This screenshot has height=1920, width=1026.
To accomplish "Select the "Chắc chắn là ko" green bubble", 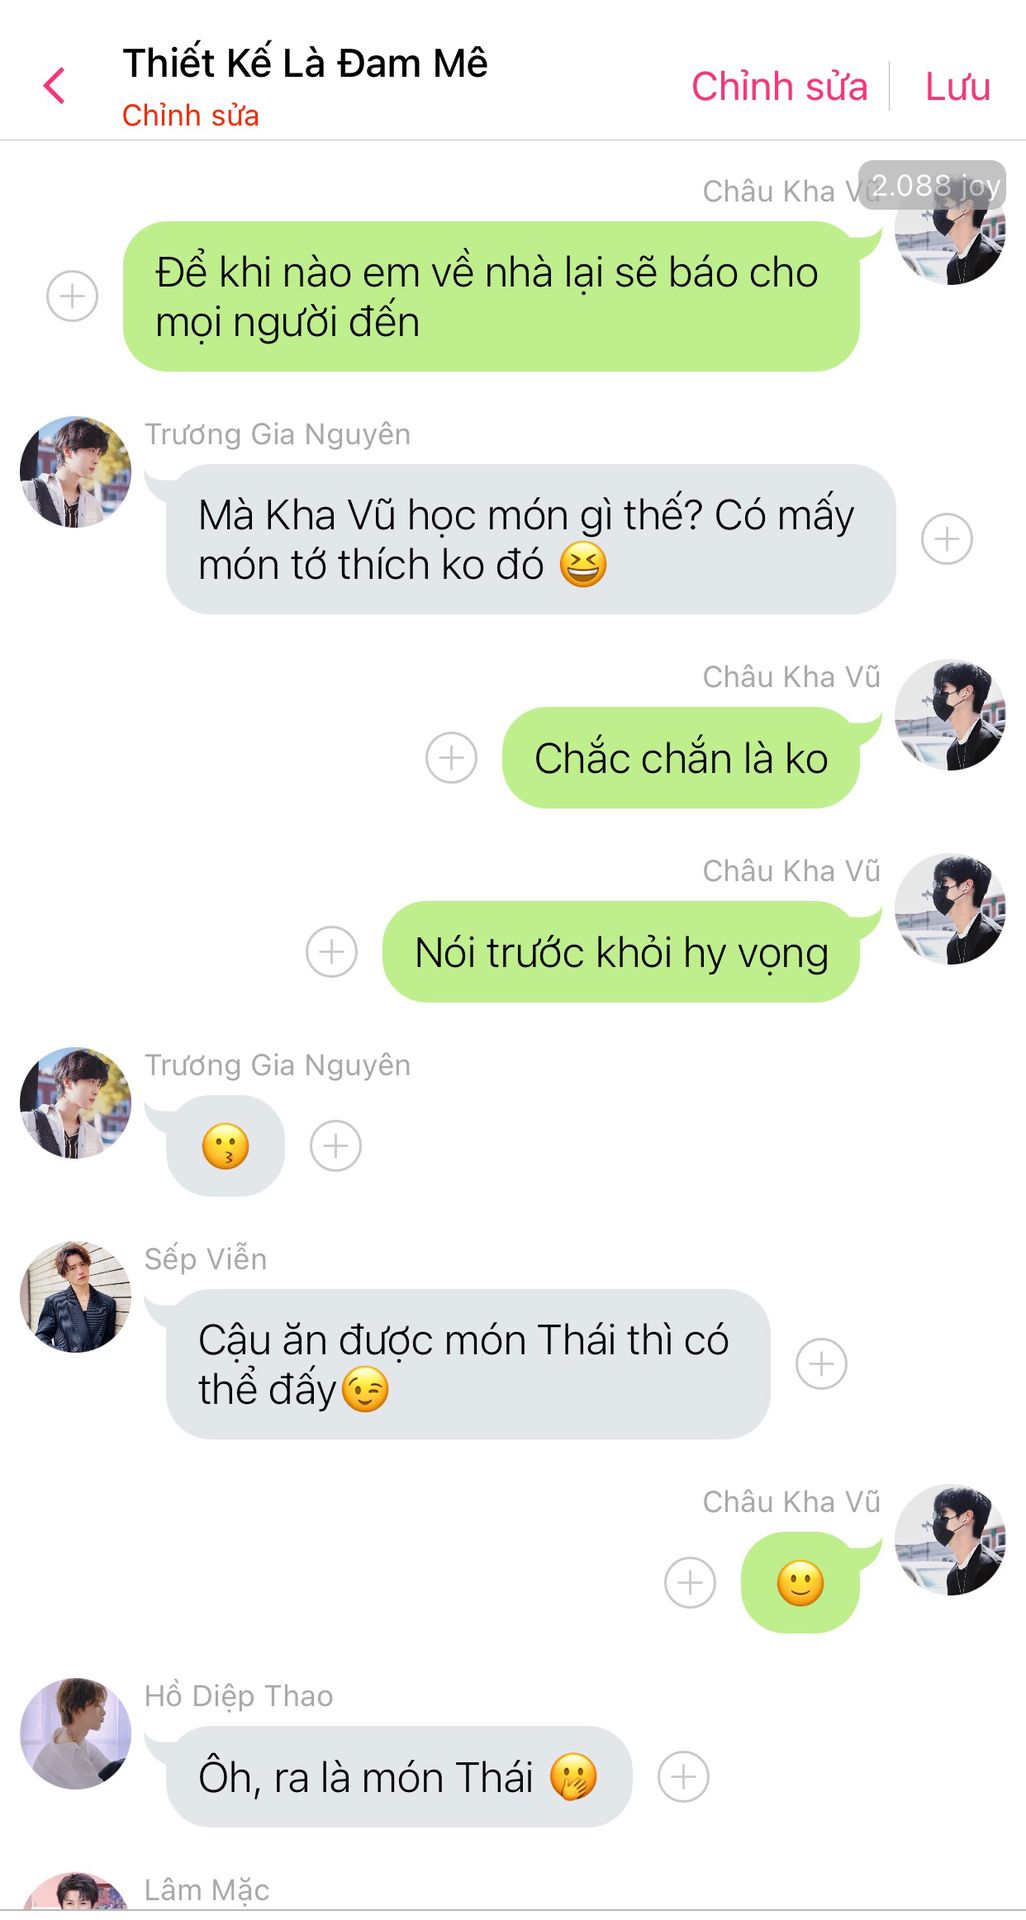I will pyautogui.click(x=681, y=757).
